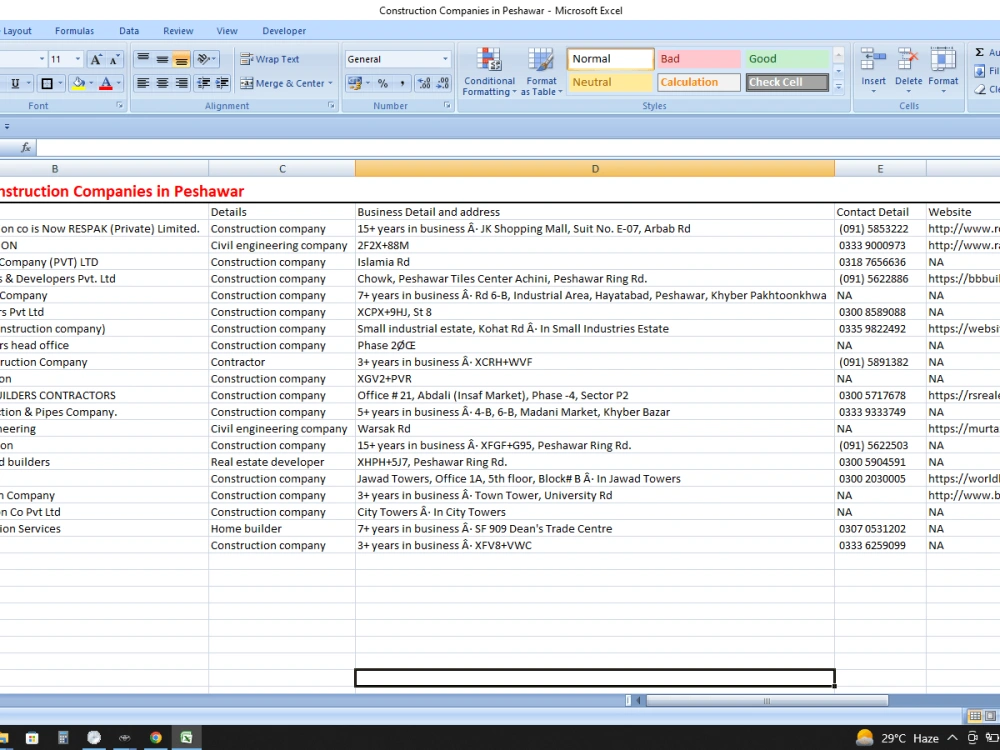Apply yellow fill color to cell
The height and width of the screenshot is (750, 1000).
78,83
